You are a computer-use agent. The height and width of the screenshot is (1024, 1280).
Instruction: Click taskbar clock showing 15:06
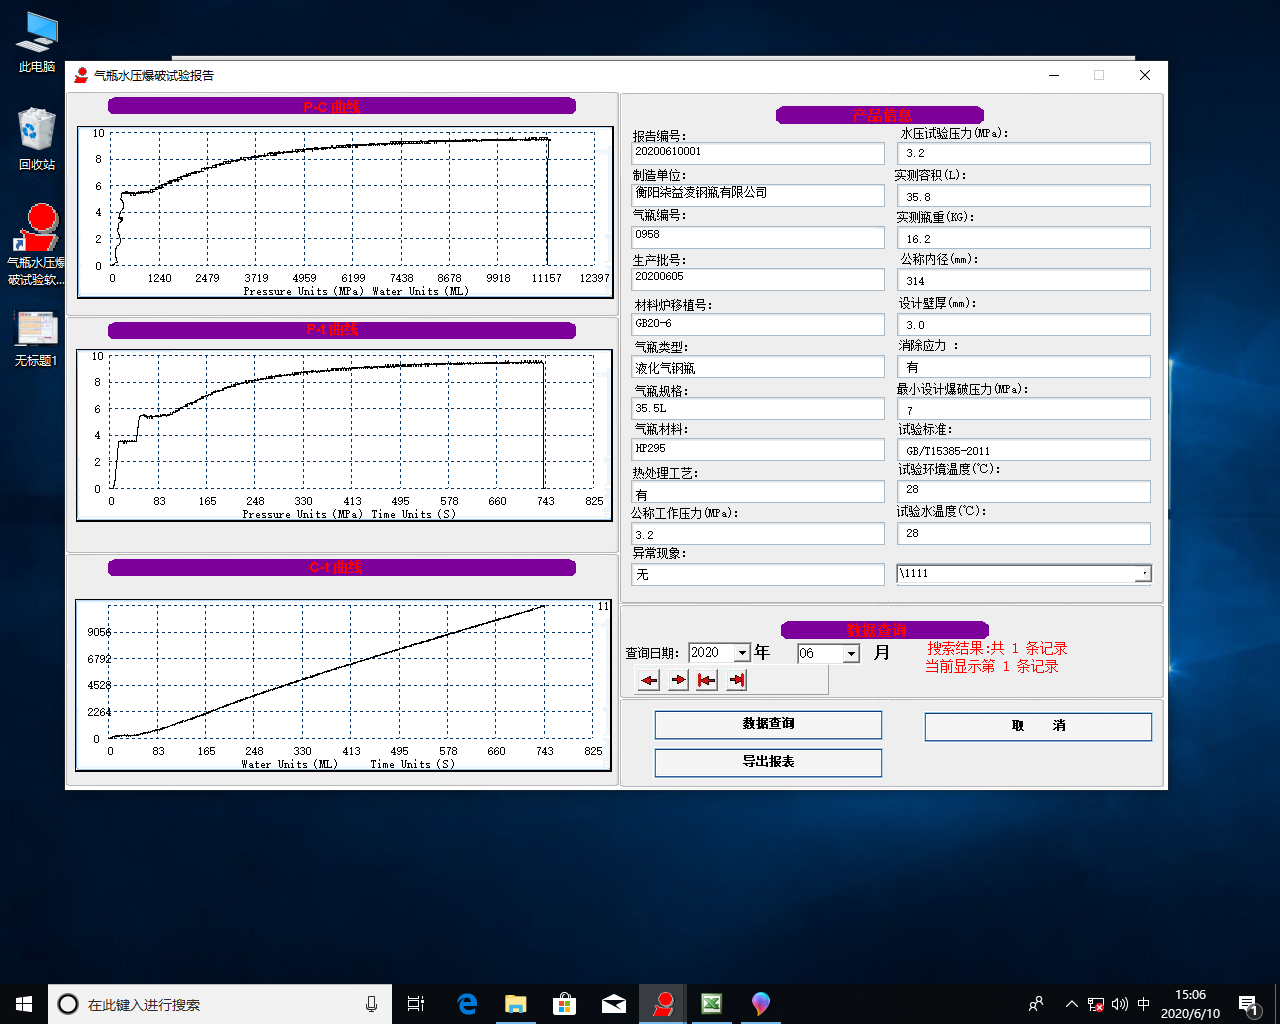point(1190,1004)
